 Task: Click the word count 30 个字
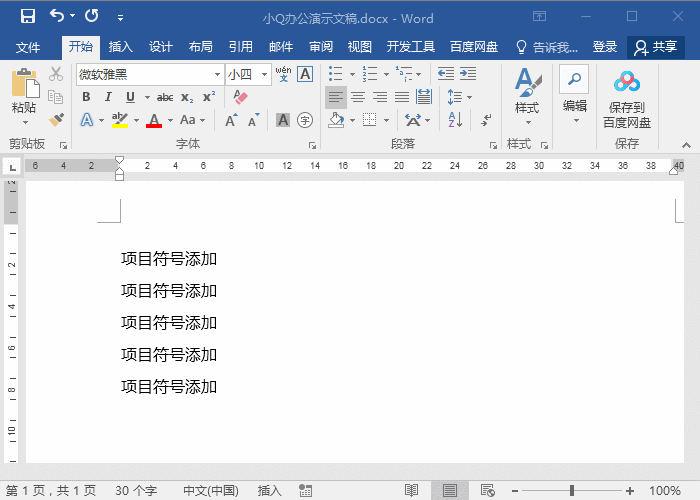pos(136,491)
